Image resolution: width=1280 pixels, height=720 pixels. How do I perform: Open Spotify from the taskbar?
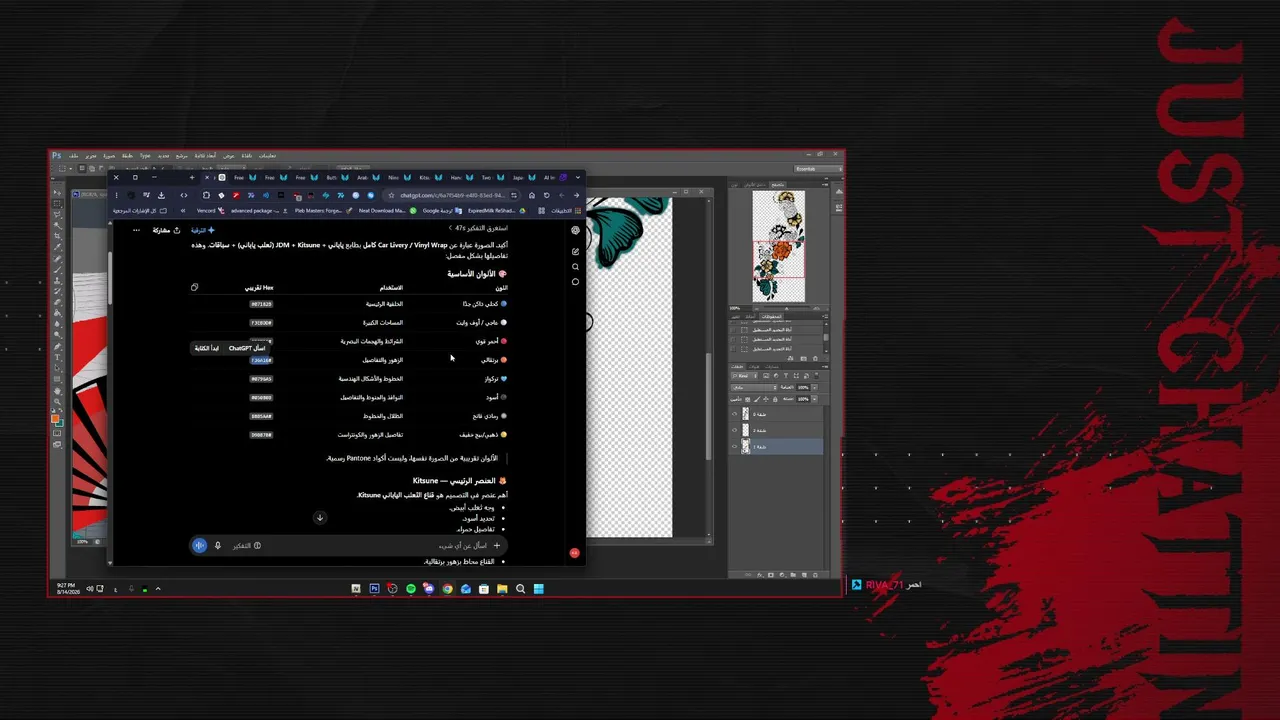[x=411, y=589]
